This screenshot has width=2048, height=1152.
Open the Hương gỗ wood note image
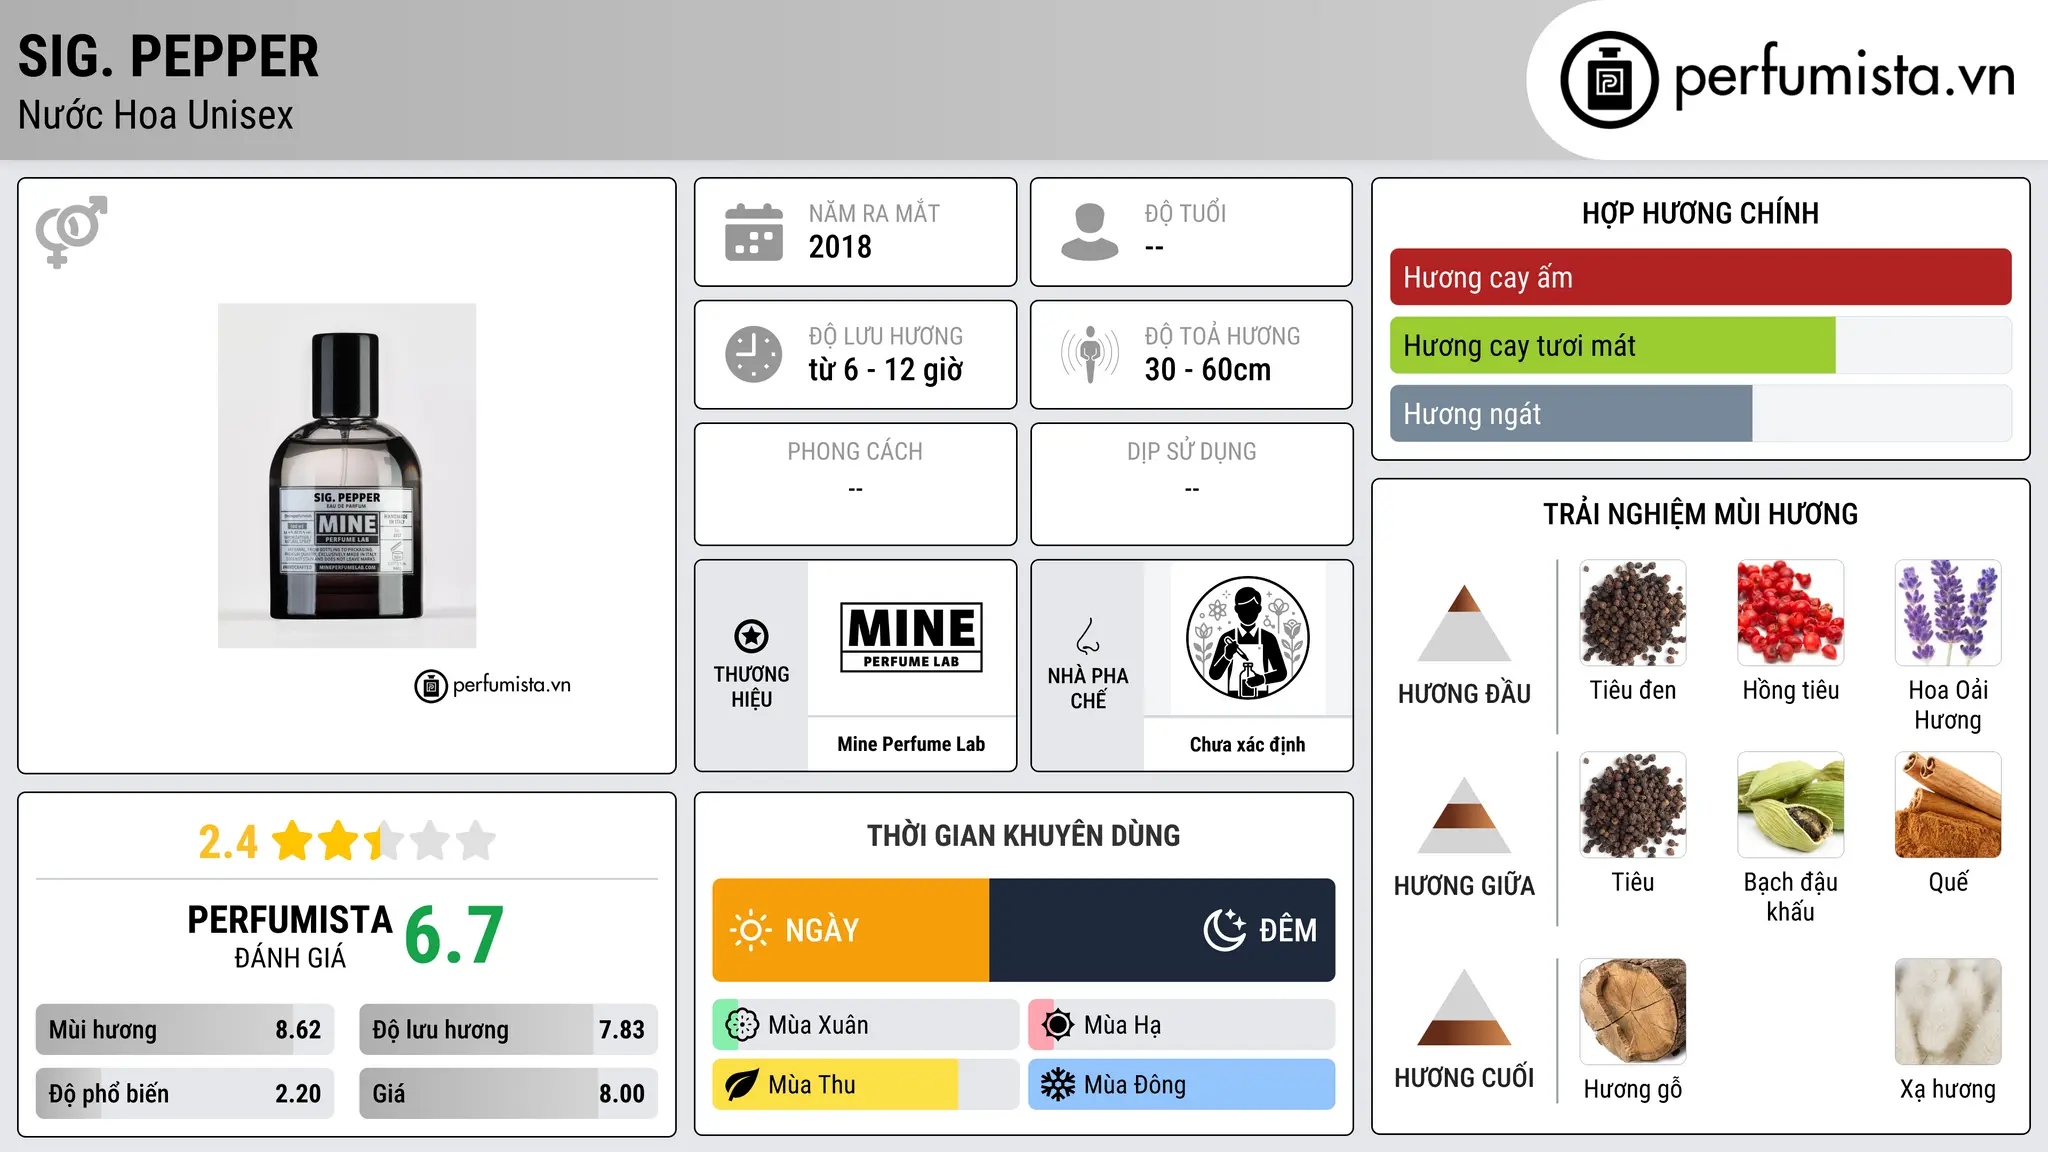pyautogui.click(x=1633, y=1012)
